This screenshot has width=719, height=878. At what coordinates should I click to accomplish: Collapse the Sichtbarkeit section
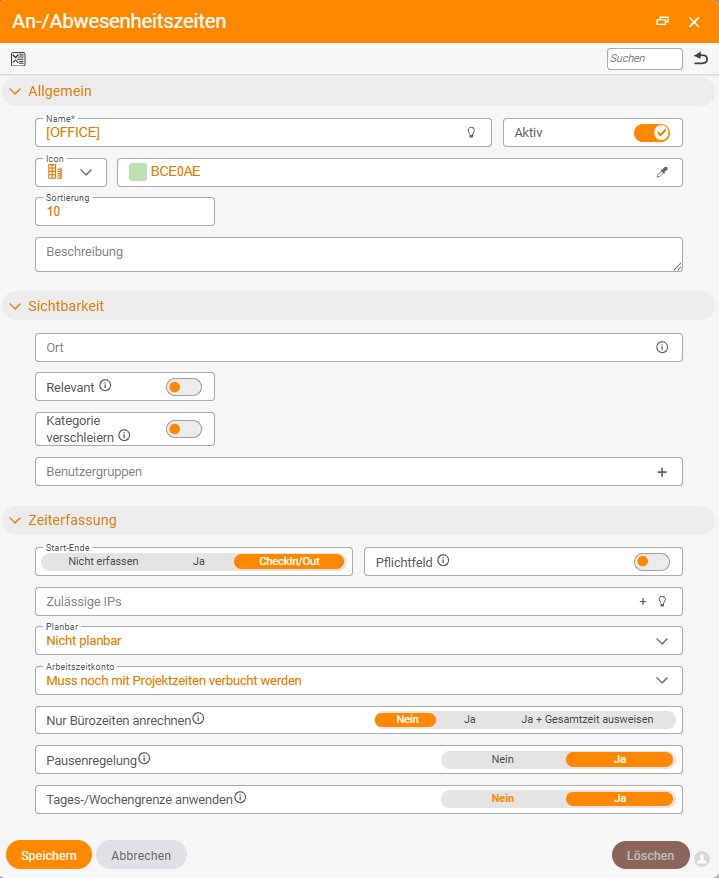point(15,306)
